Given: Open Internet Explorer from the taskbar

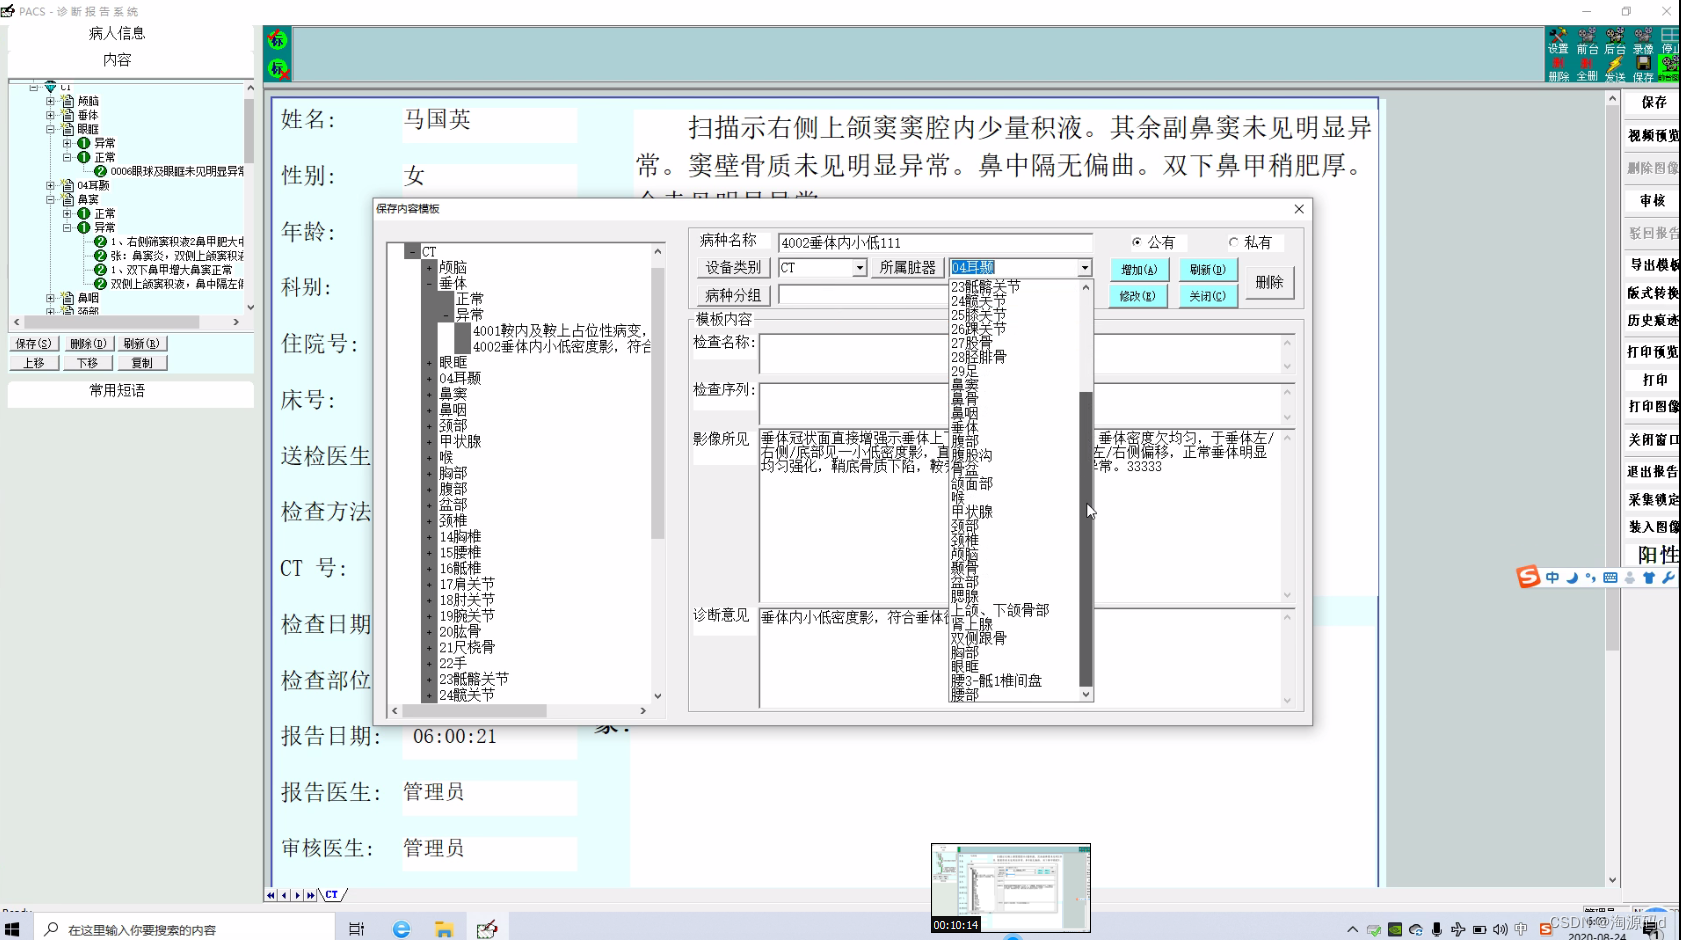Looking at the screenshot, I should click(401, 929).
